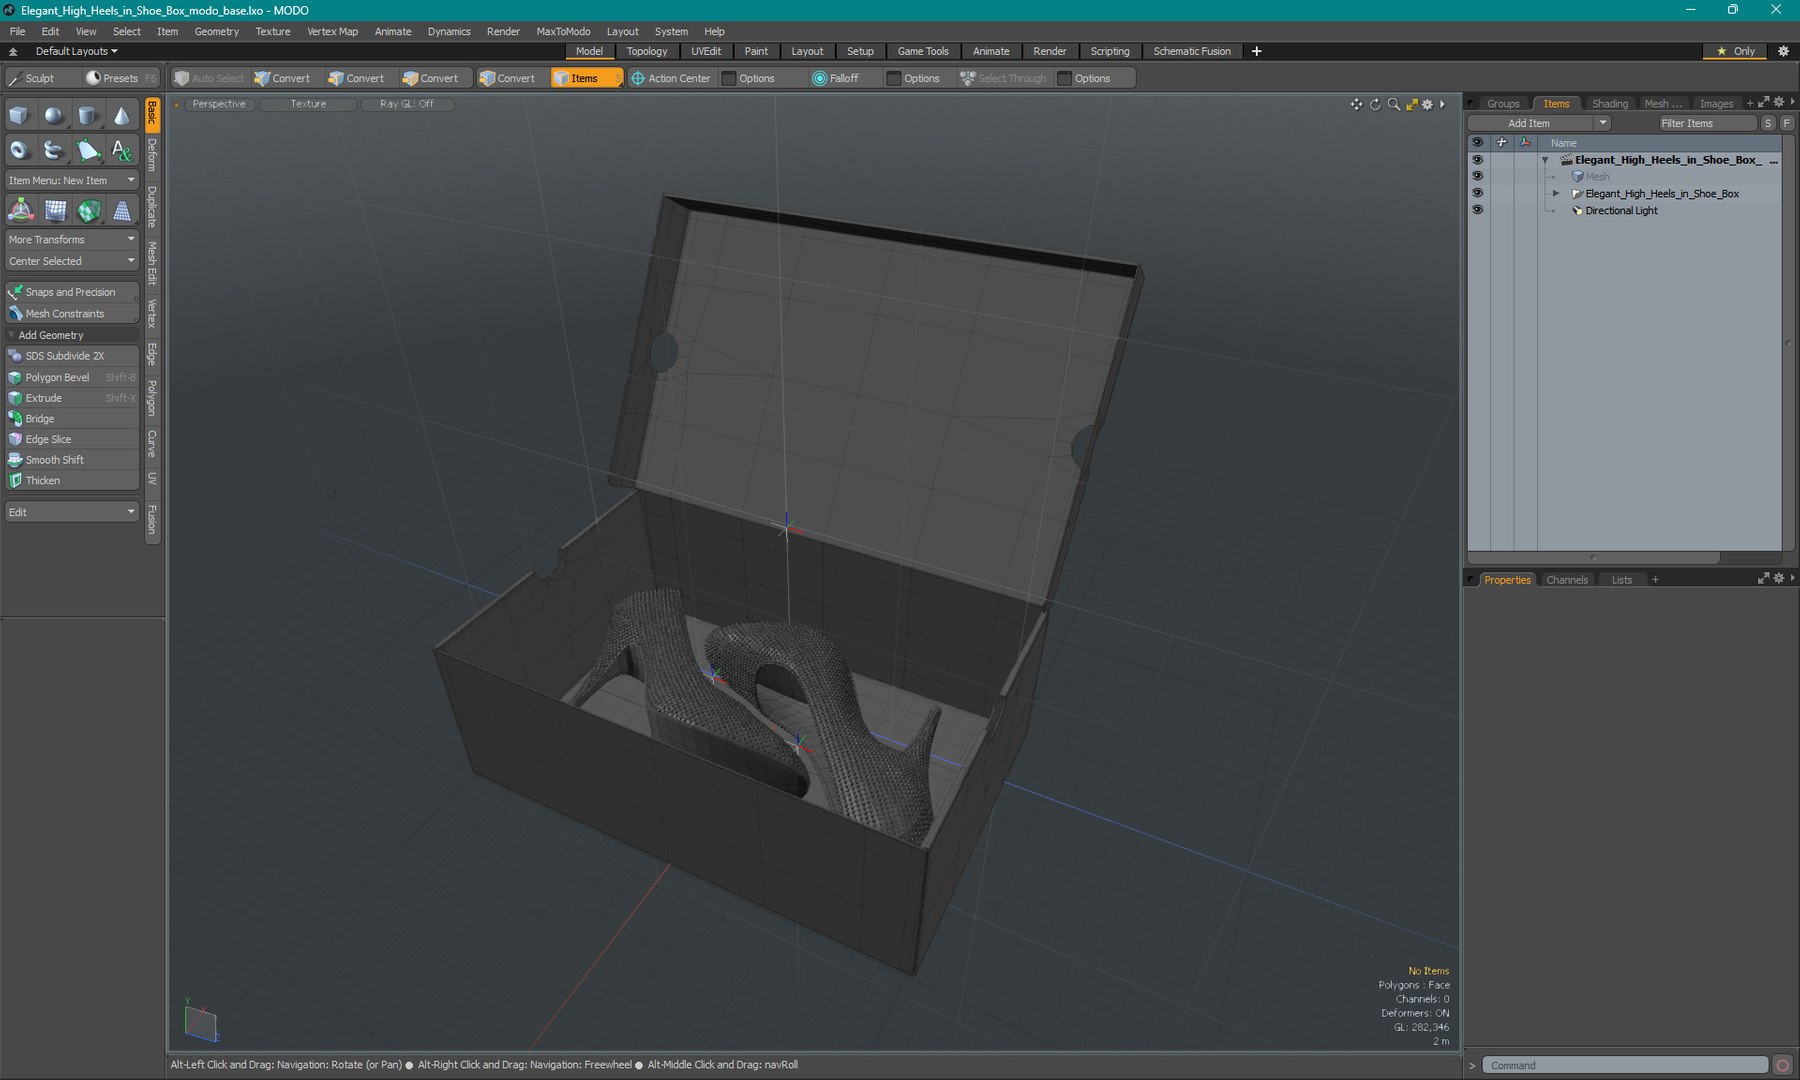1800x1080 pixels.
Task: Open the Default Layouts dropdown
Action: coord(76,51)
